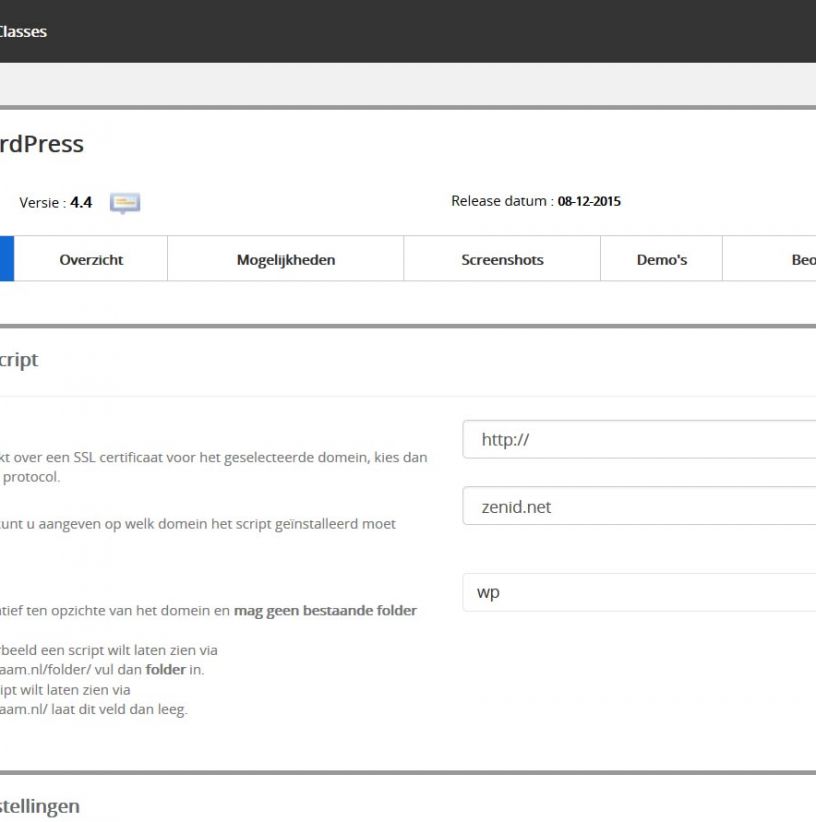
Task: Open the Screenshots tab
Action: click(502, 259)
